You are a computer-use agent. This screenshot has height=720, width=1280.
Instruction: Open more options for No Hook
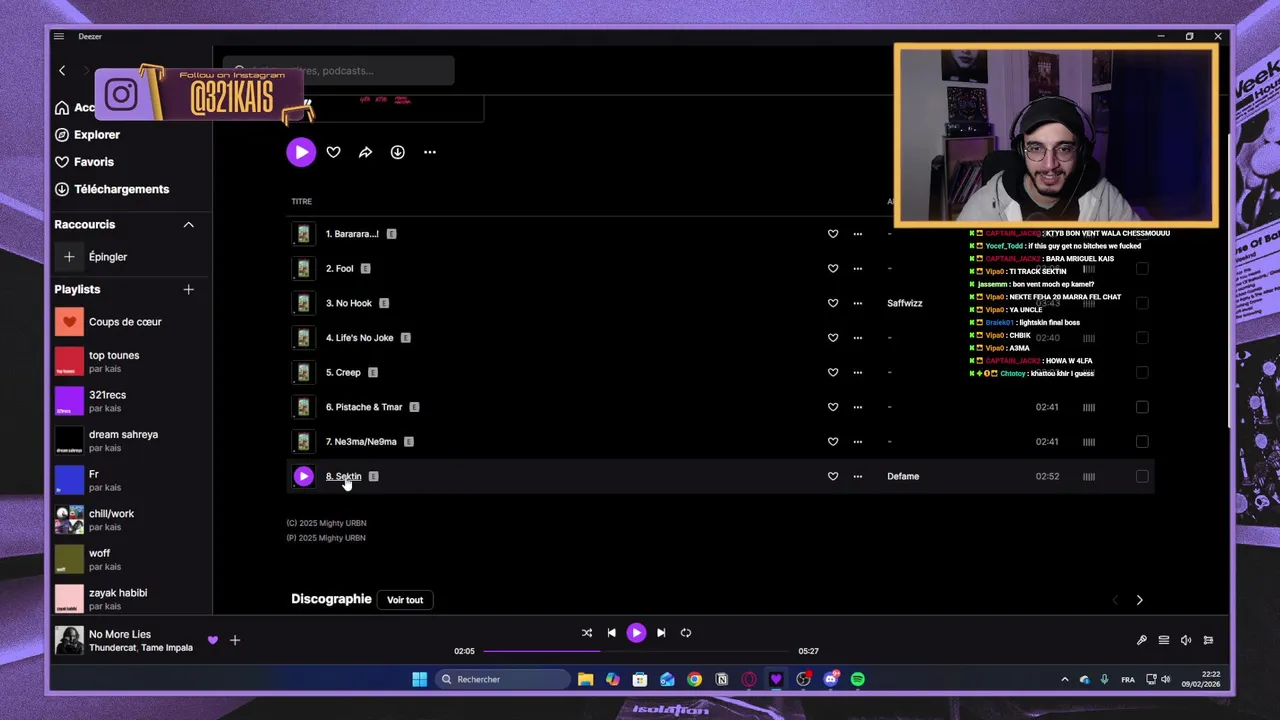[x=858, y=303]
